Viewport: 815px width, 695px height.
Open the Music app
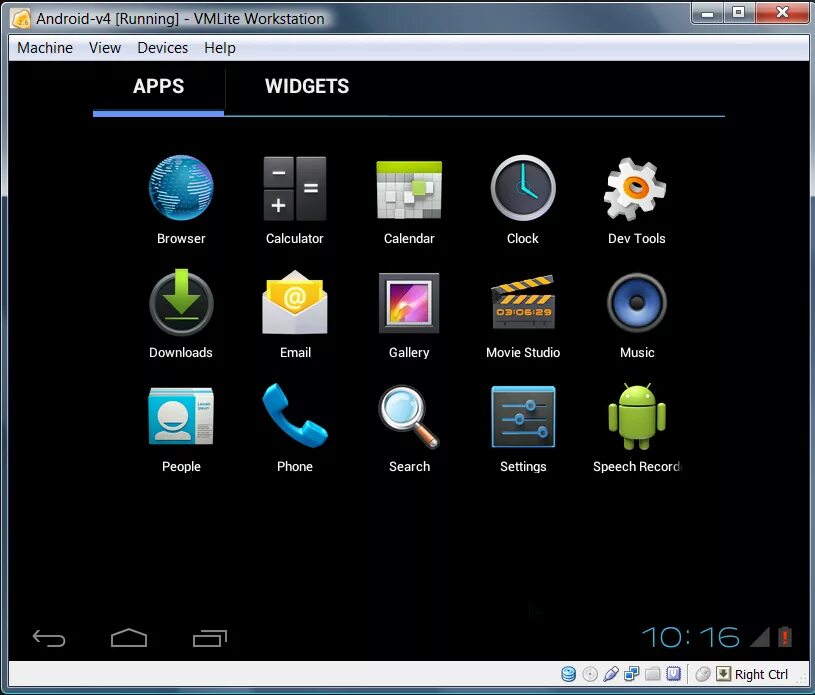pyautogui.click(x=637, y=303)
